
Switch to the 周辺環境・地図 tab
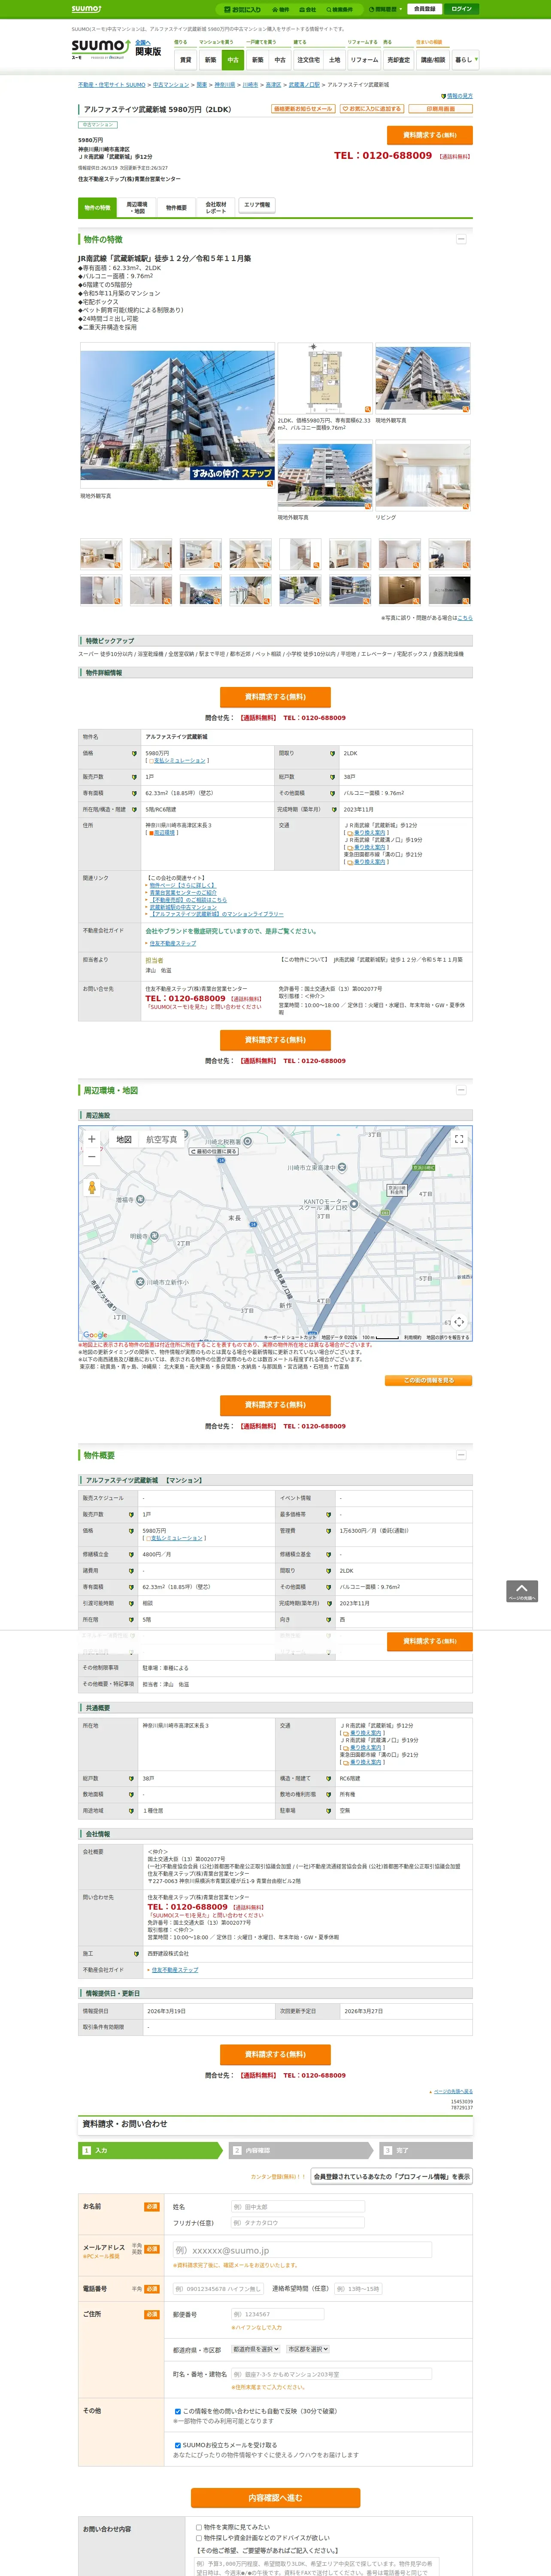137,208
